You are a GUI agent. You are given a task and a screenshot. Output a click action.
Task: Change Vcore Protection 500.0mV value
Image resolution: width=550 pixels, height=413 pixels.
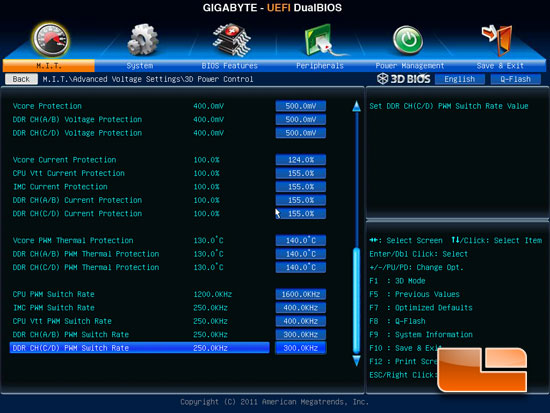pyautogui.click(x=301, y=106)
